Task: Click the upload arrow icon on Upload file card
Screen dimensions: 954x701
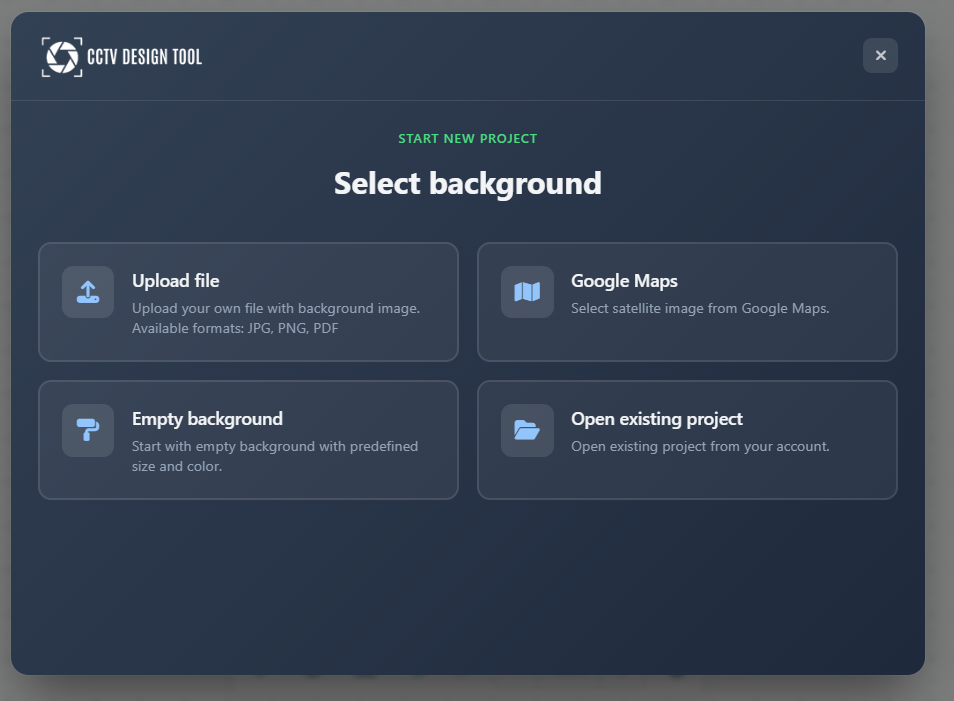Action: [87, 291]
